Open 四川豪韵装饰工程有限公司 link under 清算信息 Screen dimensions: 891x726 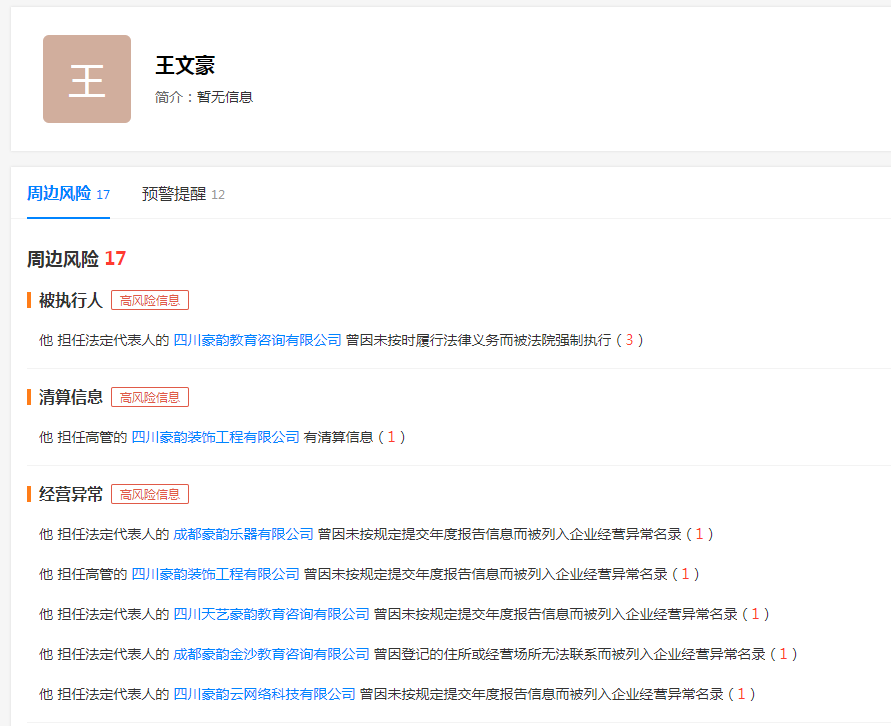click(215, 437)
